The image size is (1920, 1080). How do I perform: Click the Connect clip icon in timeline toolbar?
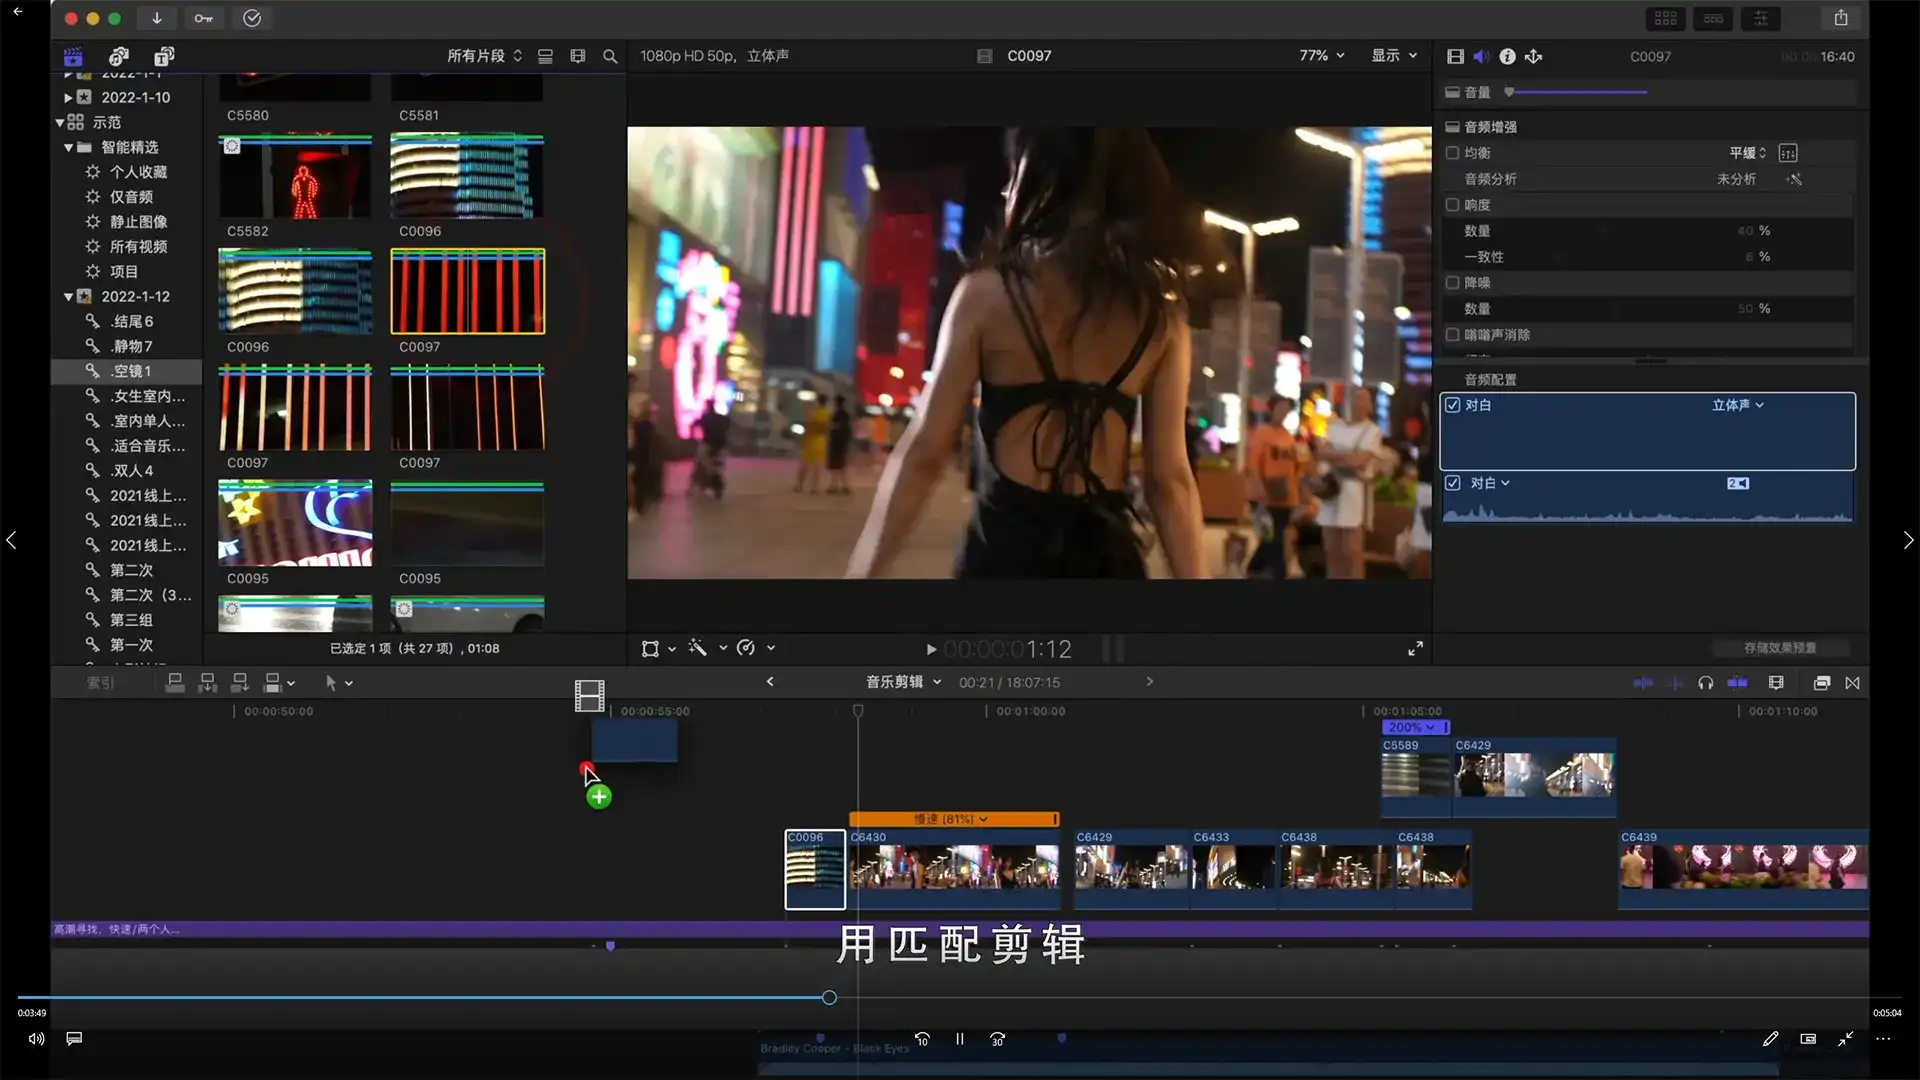[175, 682]
